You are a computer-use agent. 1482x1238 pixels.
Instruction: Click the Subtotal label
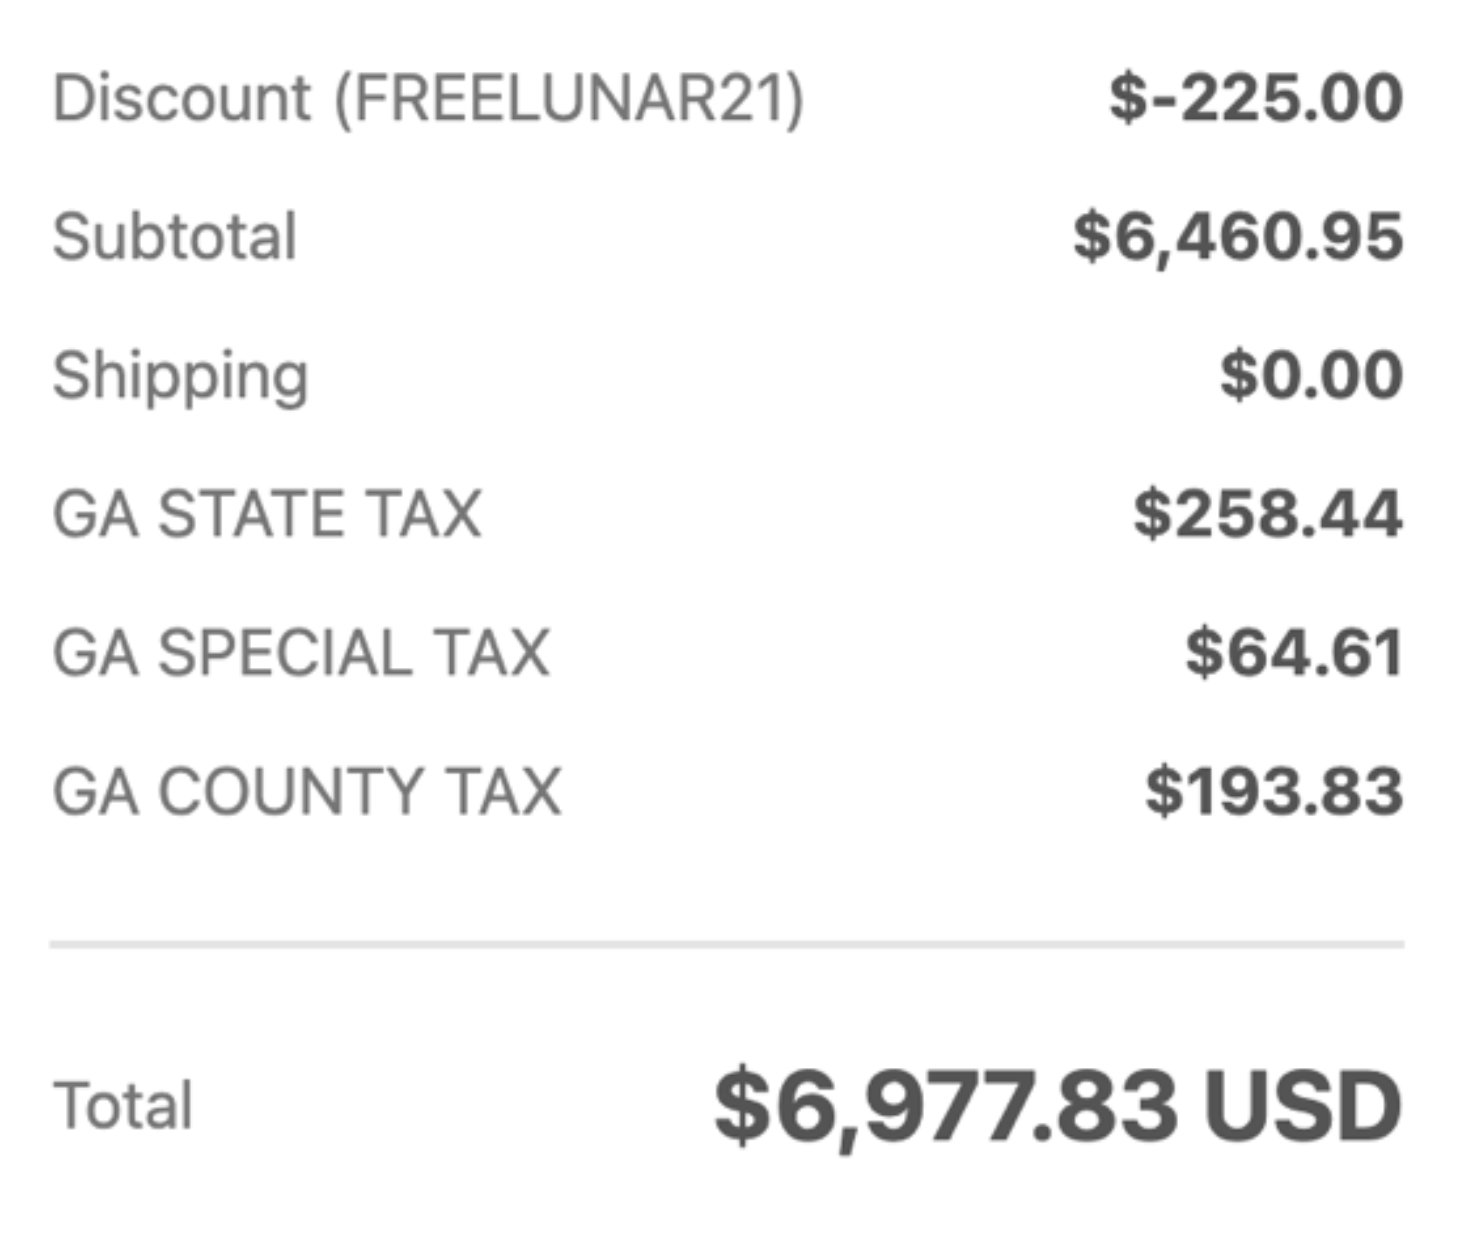(175, 237)
